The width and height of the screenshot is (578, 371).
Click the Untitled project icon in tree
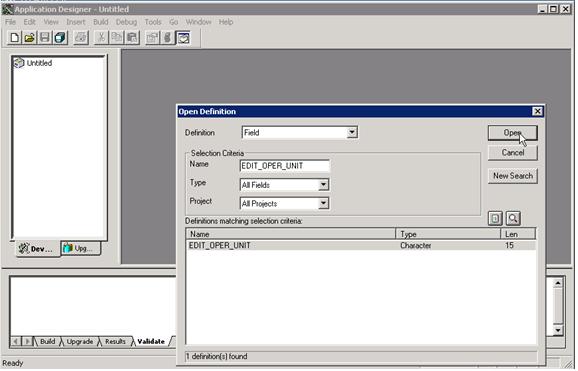(18, 63)
